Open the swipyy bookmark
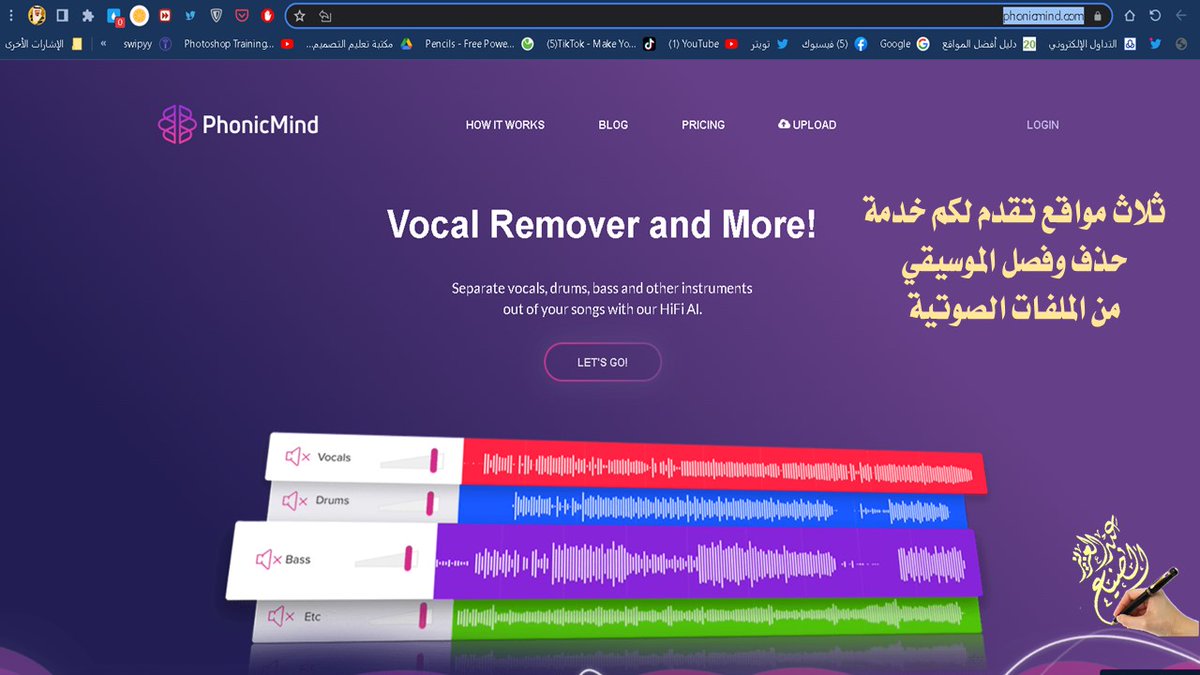Image resolution: width=1200 pixels, height=675 pixels. (147, 44)
